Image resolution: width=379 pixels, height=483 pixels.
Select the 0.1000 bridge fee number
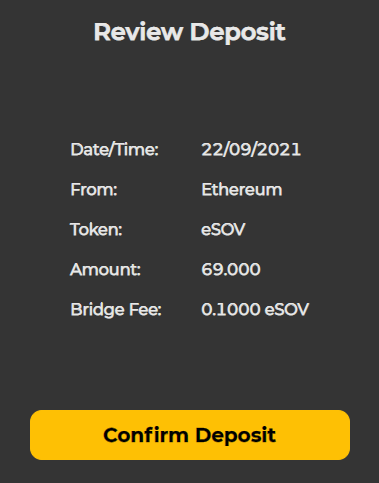(x=231, y=309)
